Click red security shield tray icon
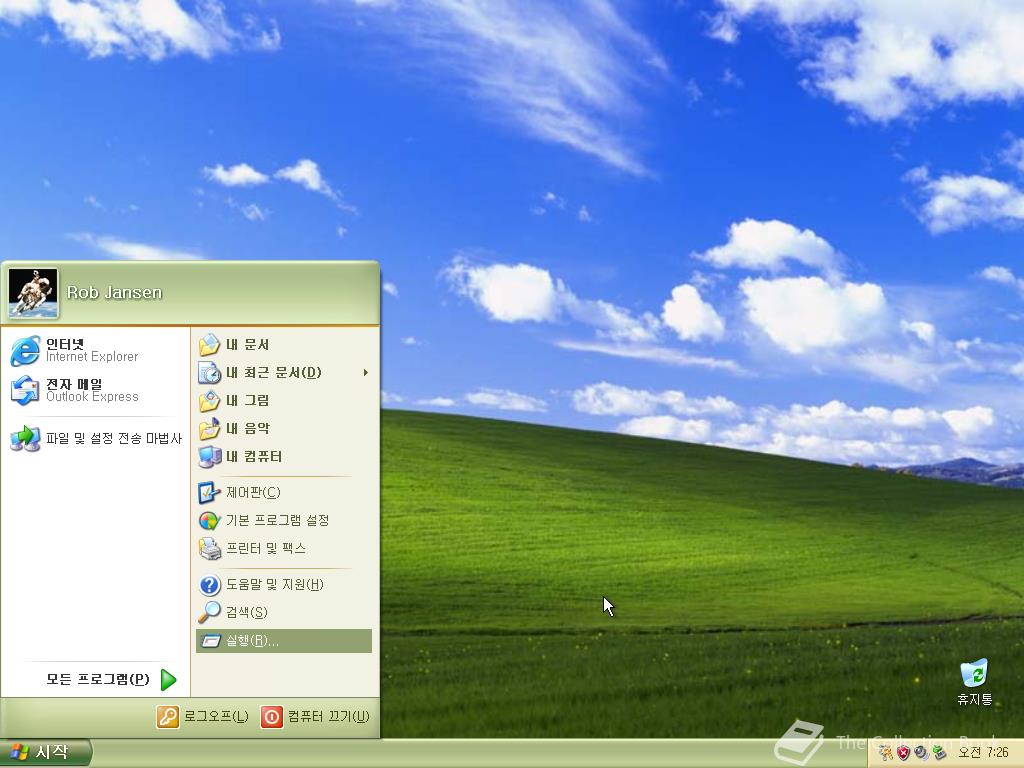This screenshot has height=768, width=1024. click(903, 752)
